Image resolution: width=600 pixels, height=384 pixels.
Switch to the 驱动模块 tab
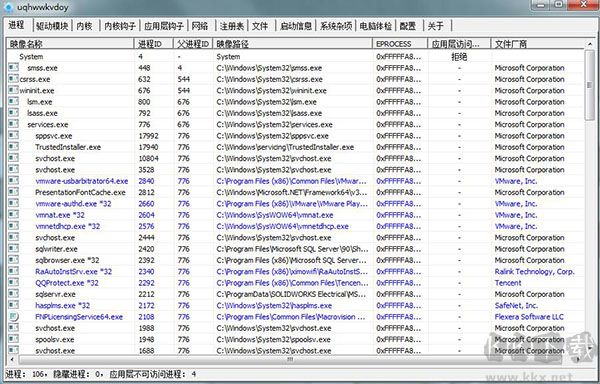click(52, 26)
